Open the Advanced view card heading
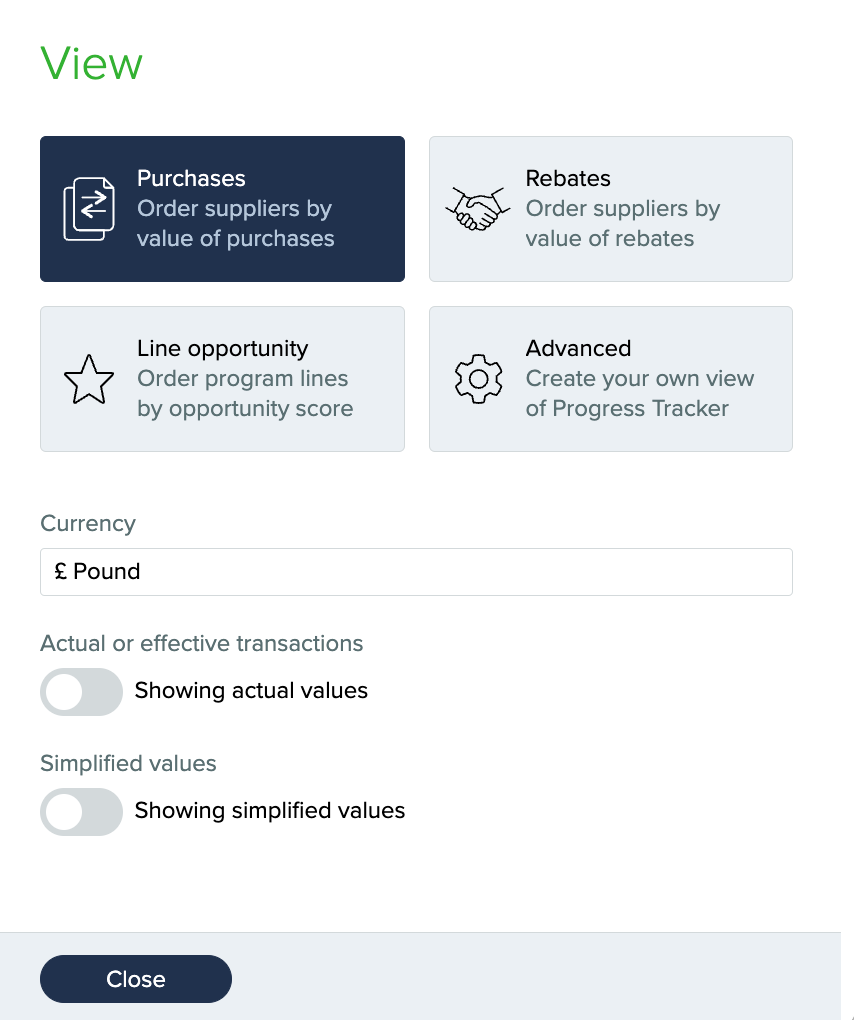This screenshot has width=854, height=1020. 578,349
